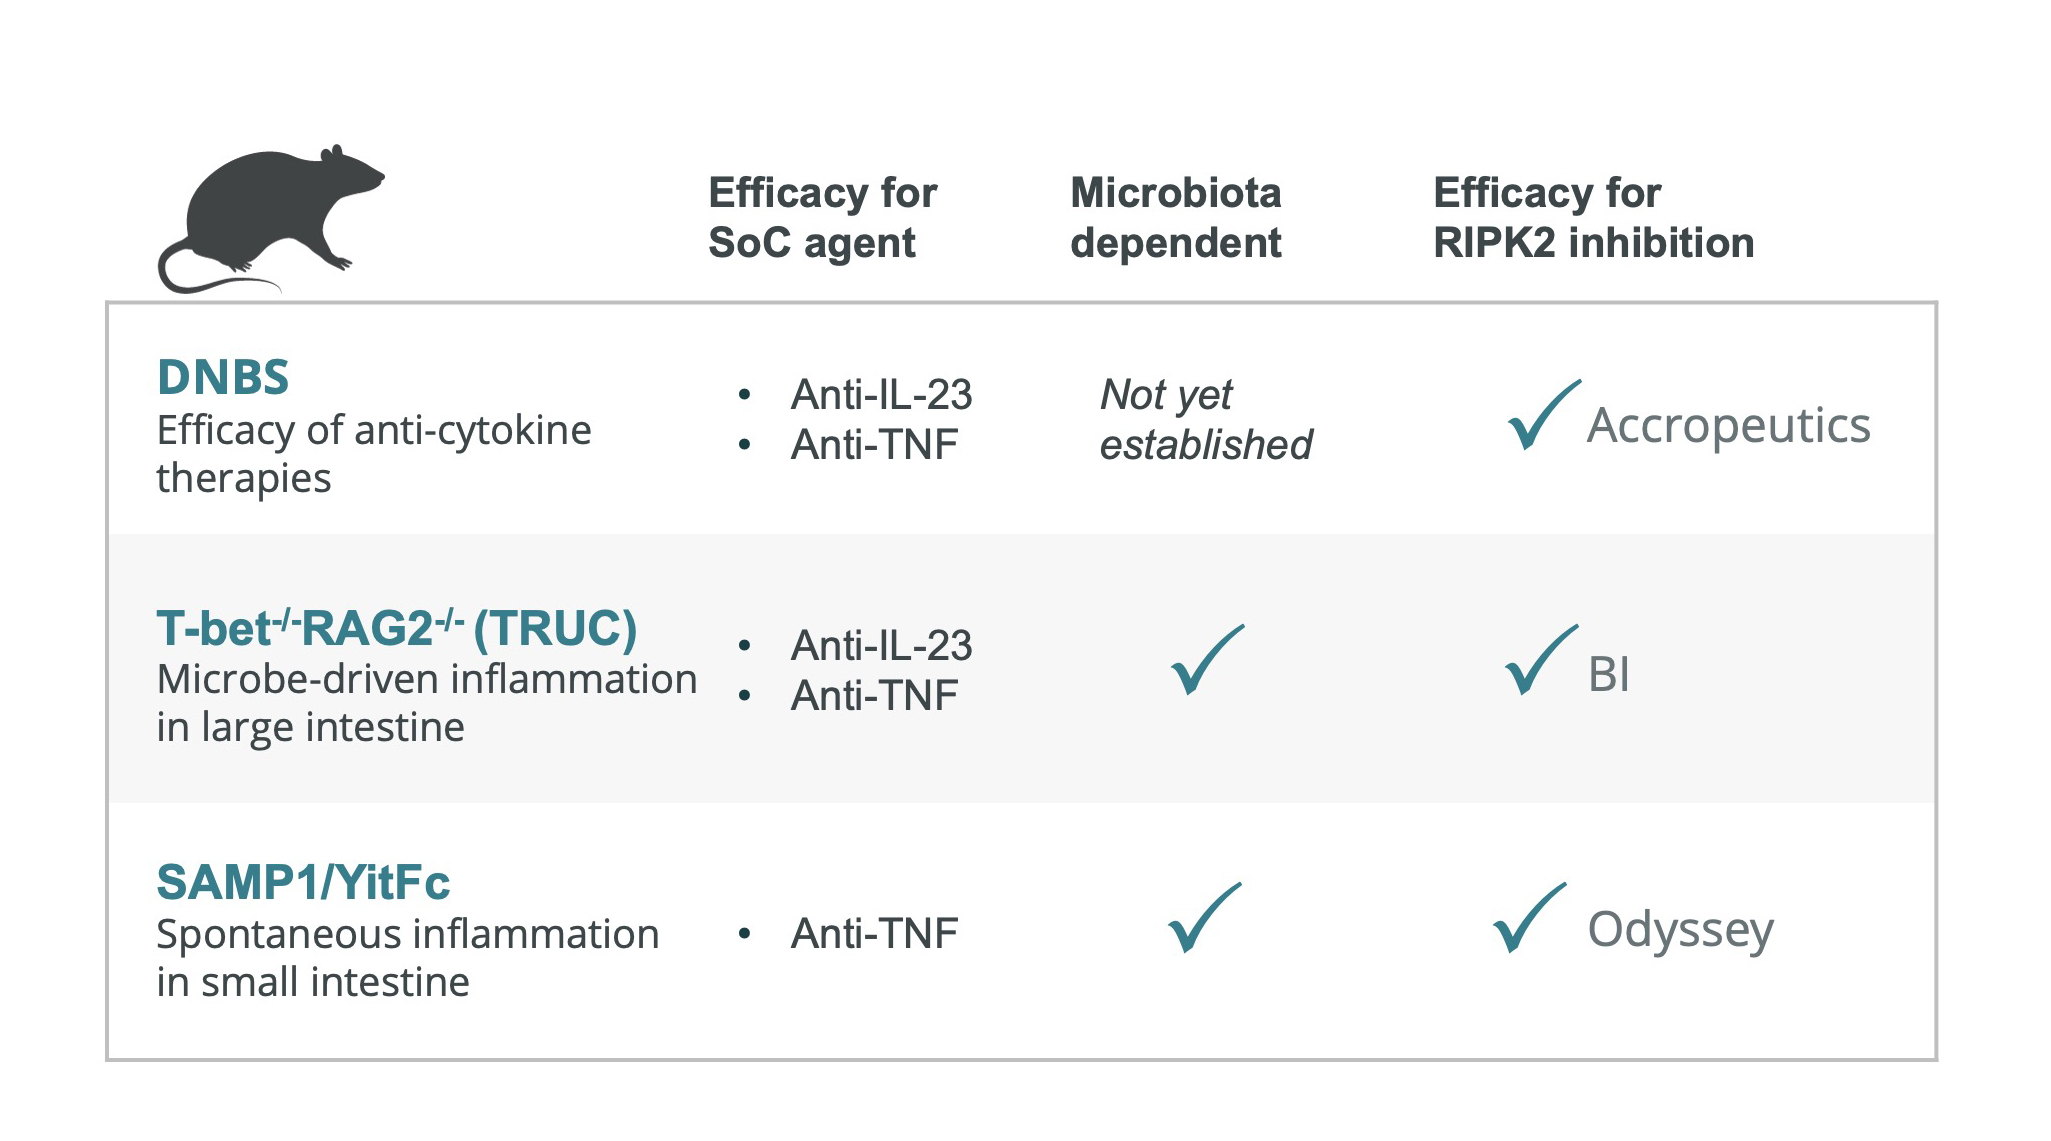Select the SAMP1/YitFc model heading
Viewport: 2051px width, 1141px height.
pyautogui.click(x=303, y=883)
